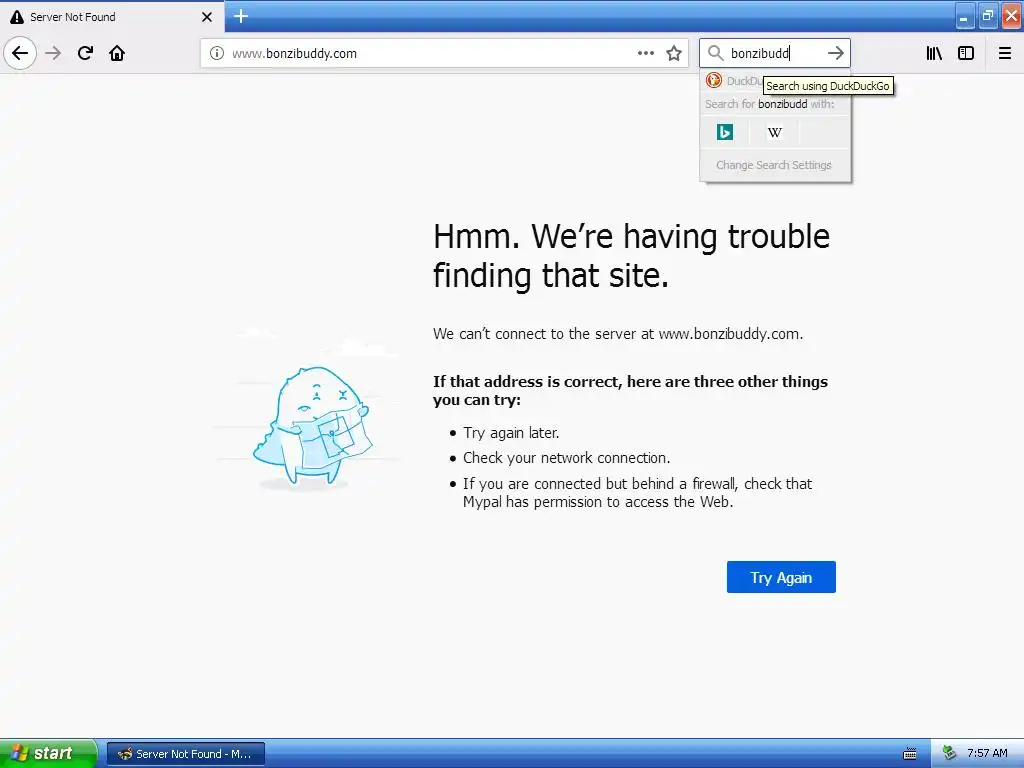1024x768 pixels.
Task: Open page actions three-dot menu
Action: [646, 53]
